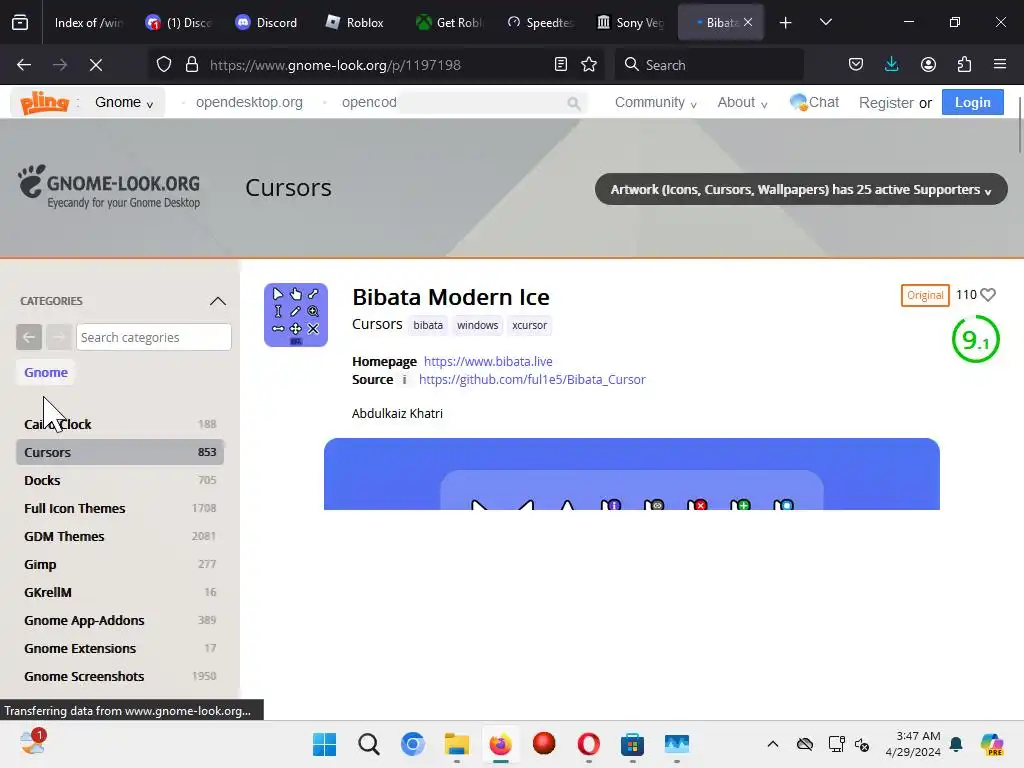Open File Explorer from the taskbar
The image size is (1024, 768).
[x=456, y=744]
